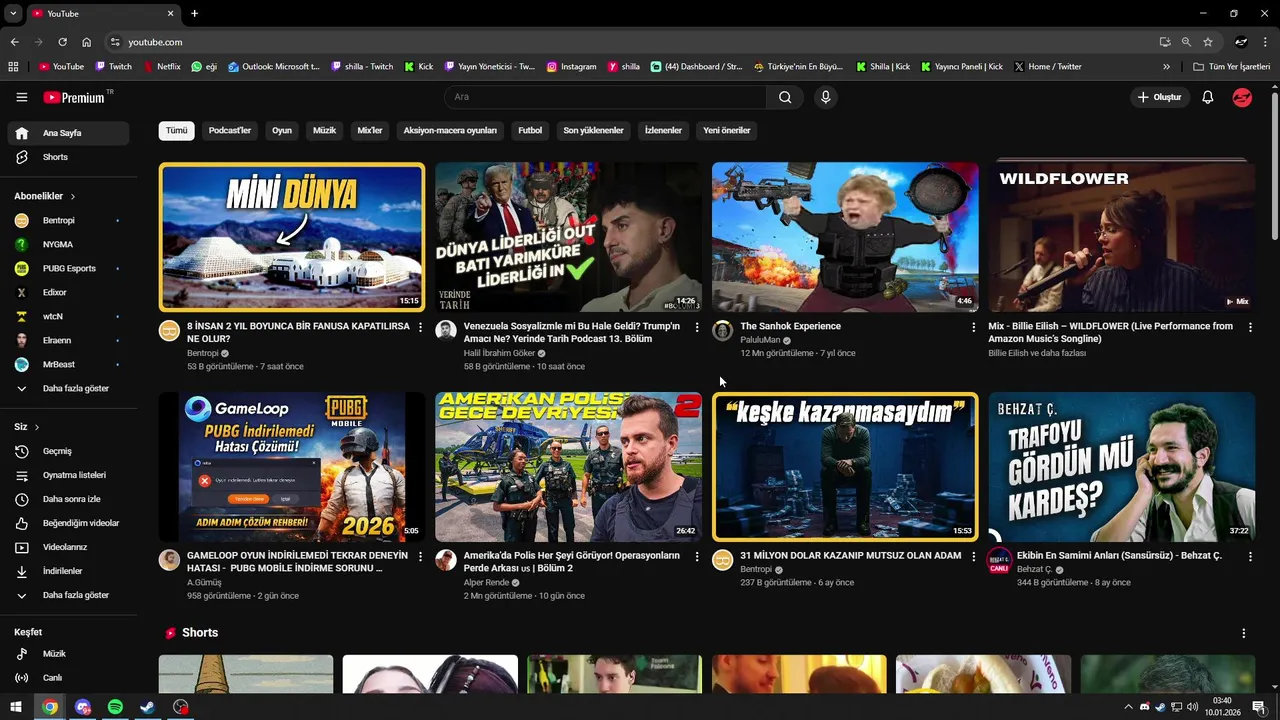Image resolution: width=1280 pixels, height=720 pixels.
Task: Open the MrBeast subscription
Action: tap(68, 364)
